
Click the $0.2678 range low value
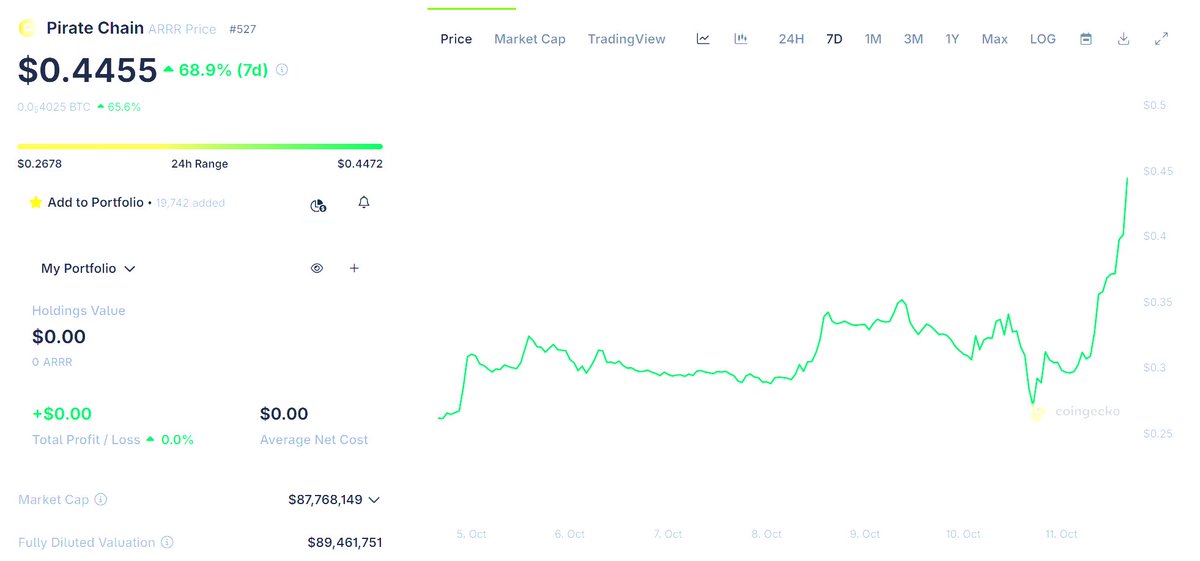coord(39,164)
